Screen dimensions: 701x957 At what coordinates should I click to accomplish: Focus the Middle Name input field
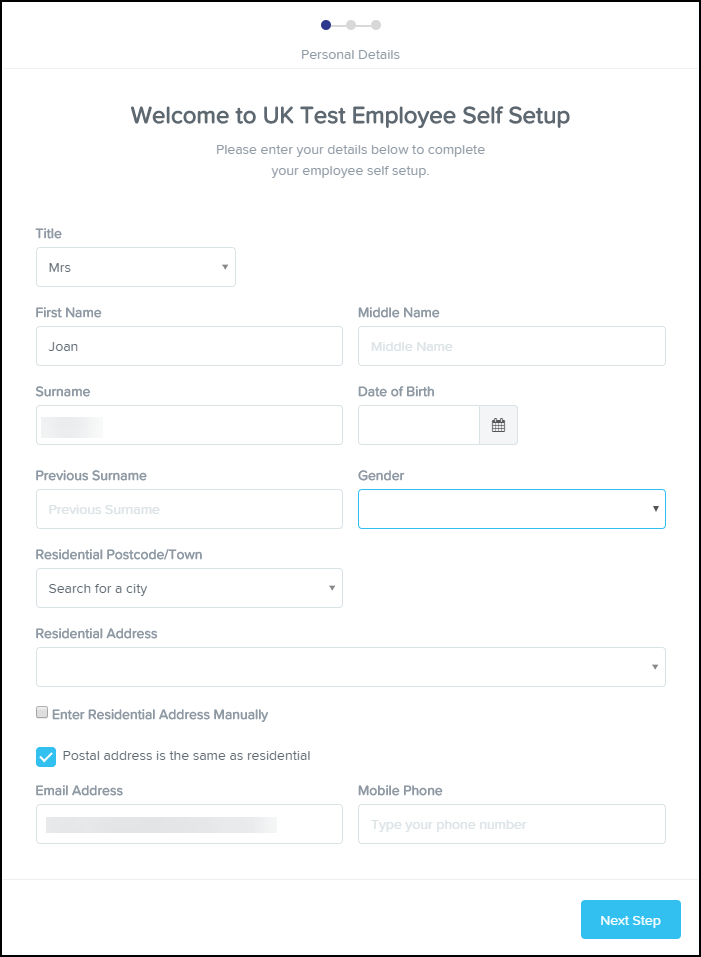[x=511, y=346]
